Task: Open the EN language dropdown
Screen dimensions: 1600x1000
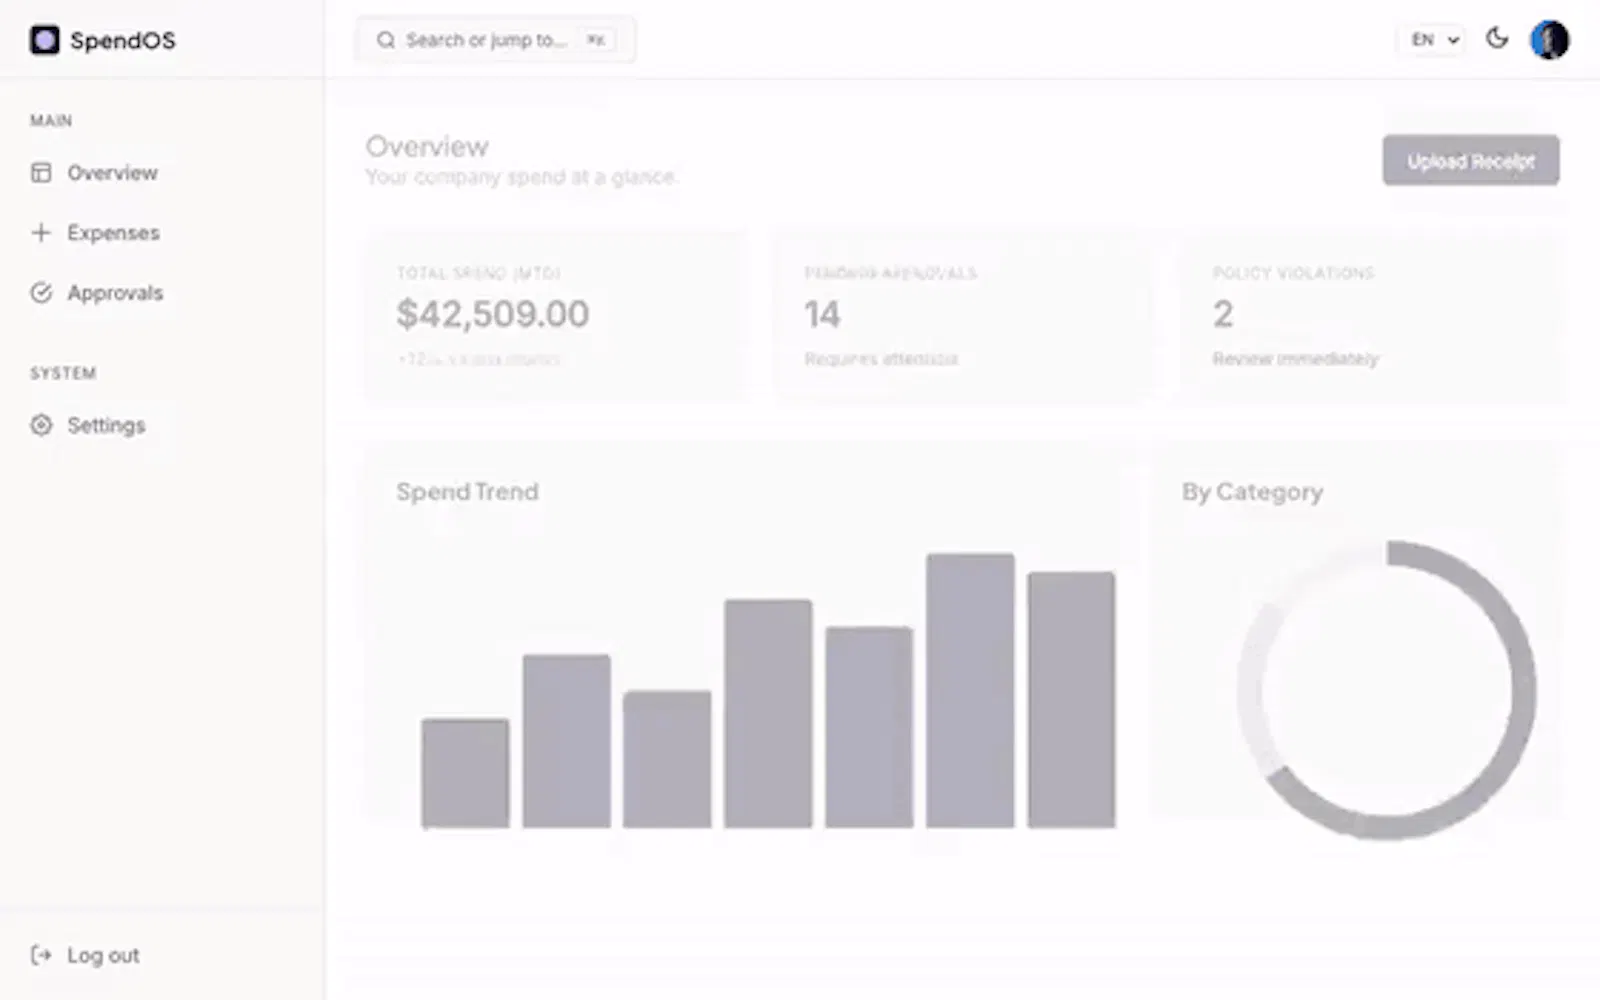Action: [x=1434, y=40]
